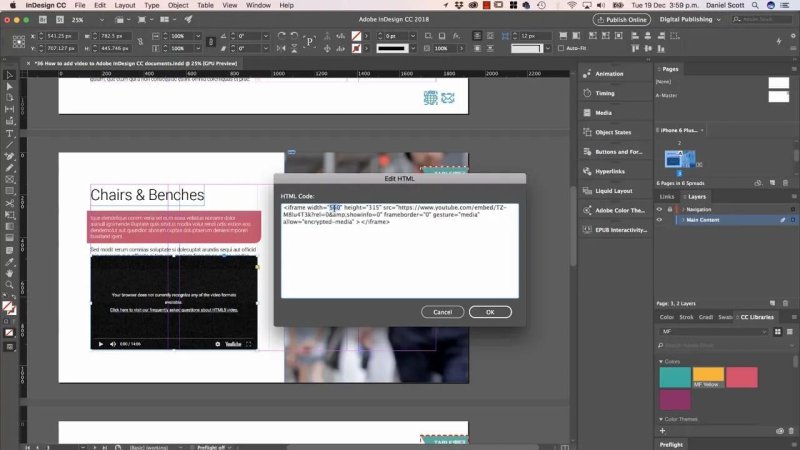Screen dimensions: 800x450
Task: Toggle visibility of Navigation layer
Action: tap(659, 210)
